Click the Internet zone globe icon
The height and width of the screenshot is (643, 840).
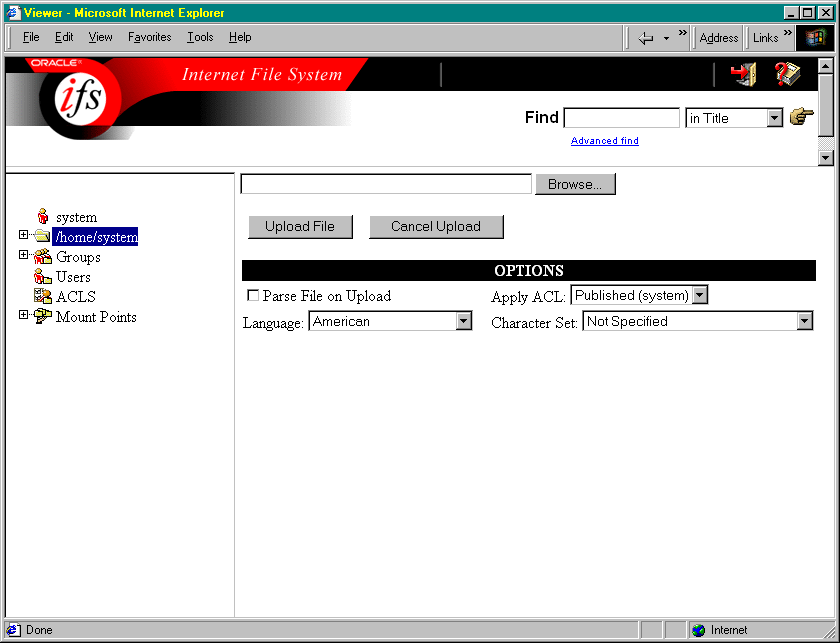[698, 630]
